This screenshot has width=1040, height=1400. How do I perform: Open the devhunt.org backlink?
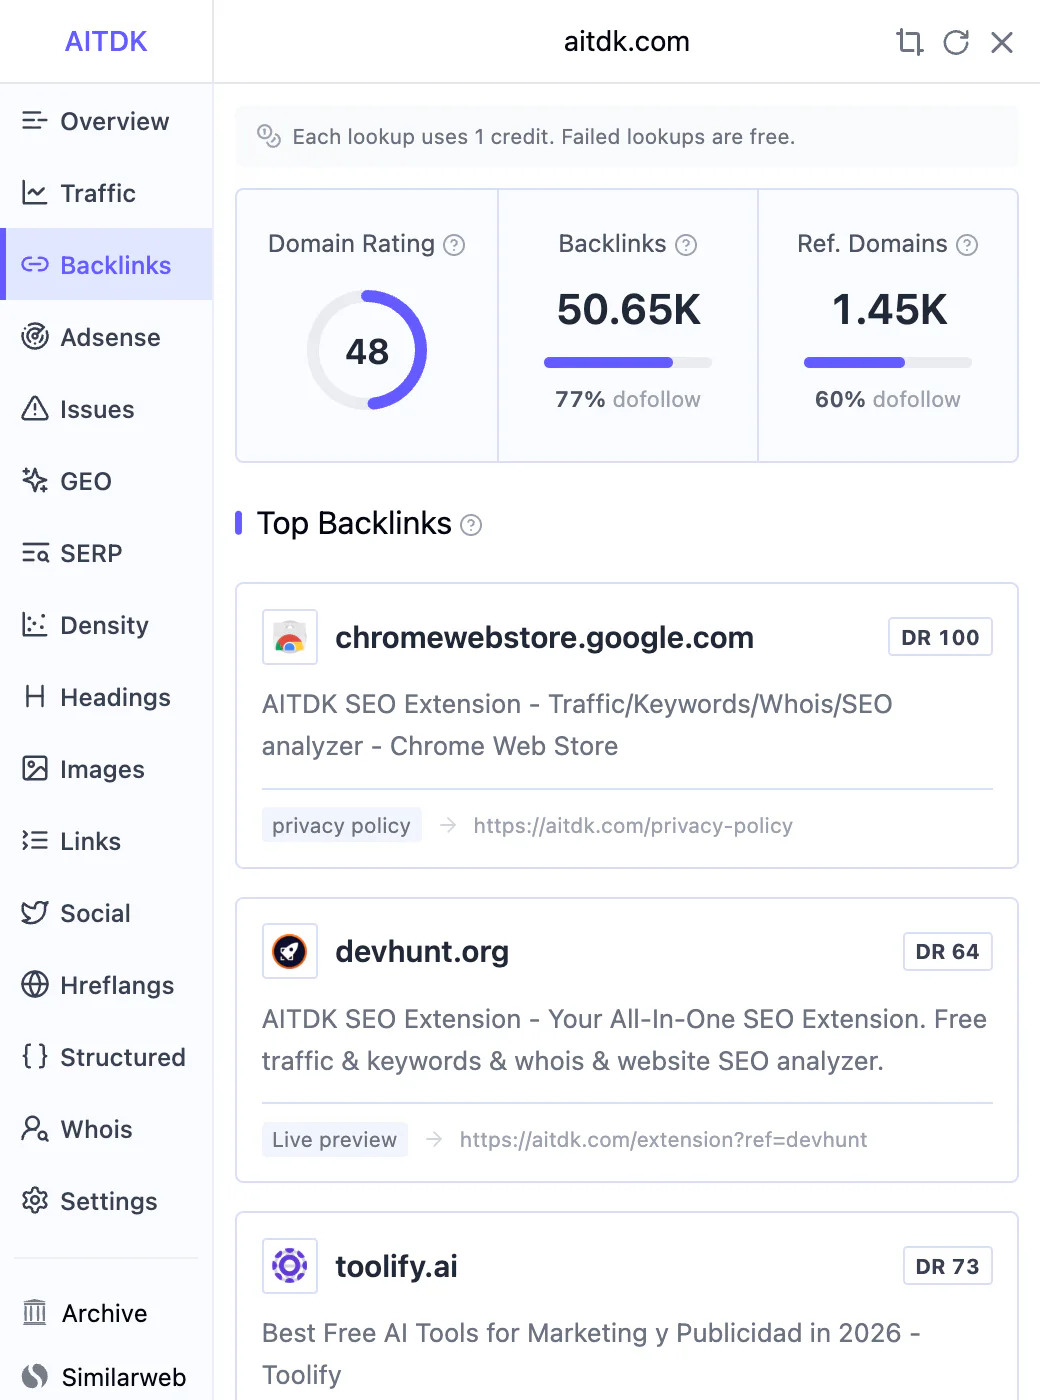[x=422, y=952]
